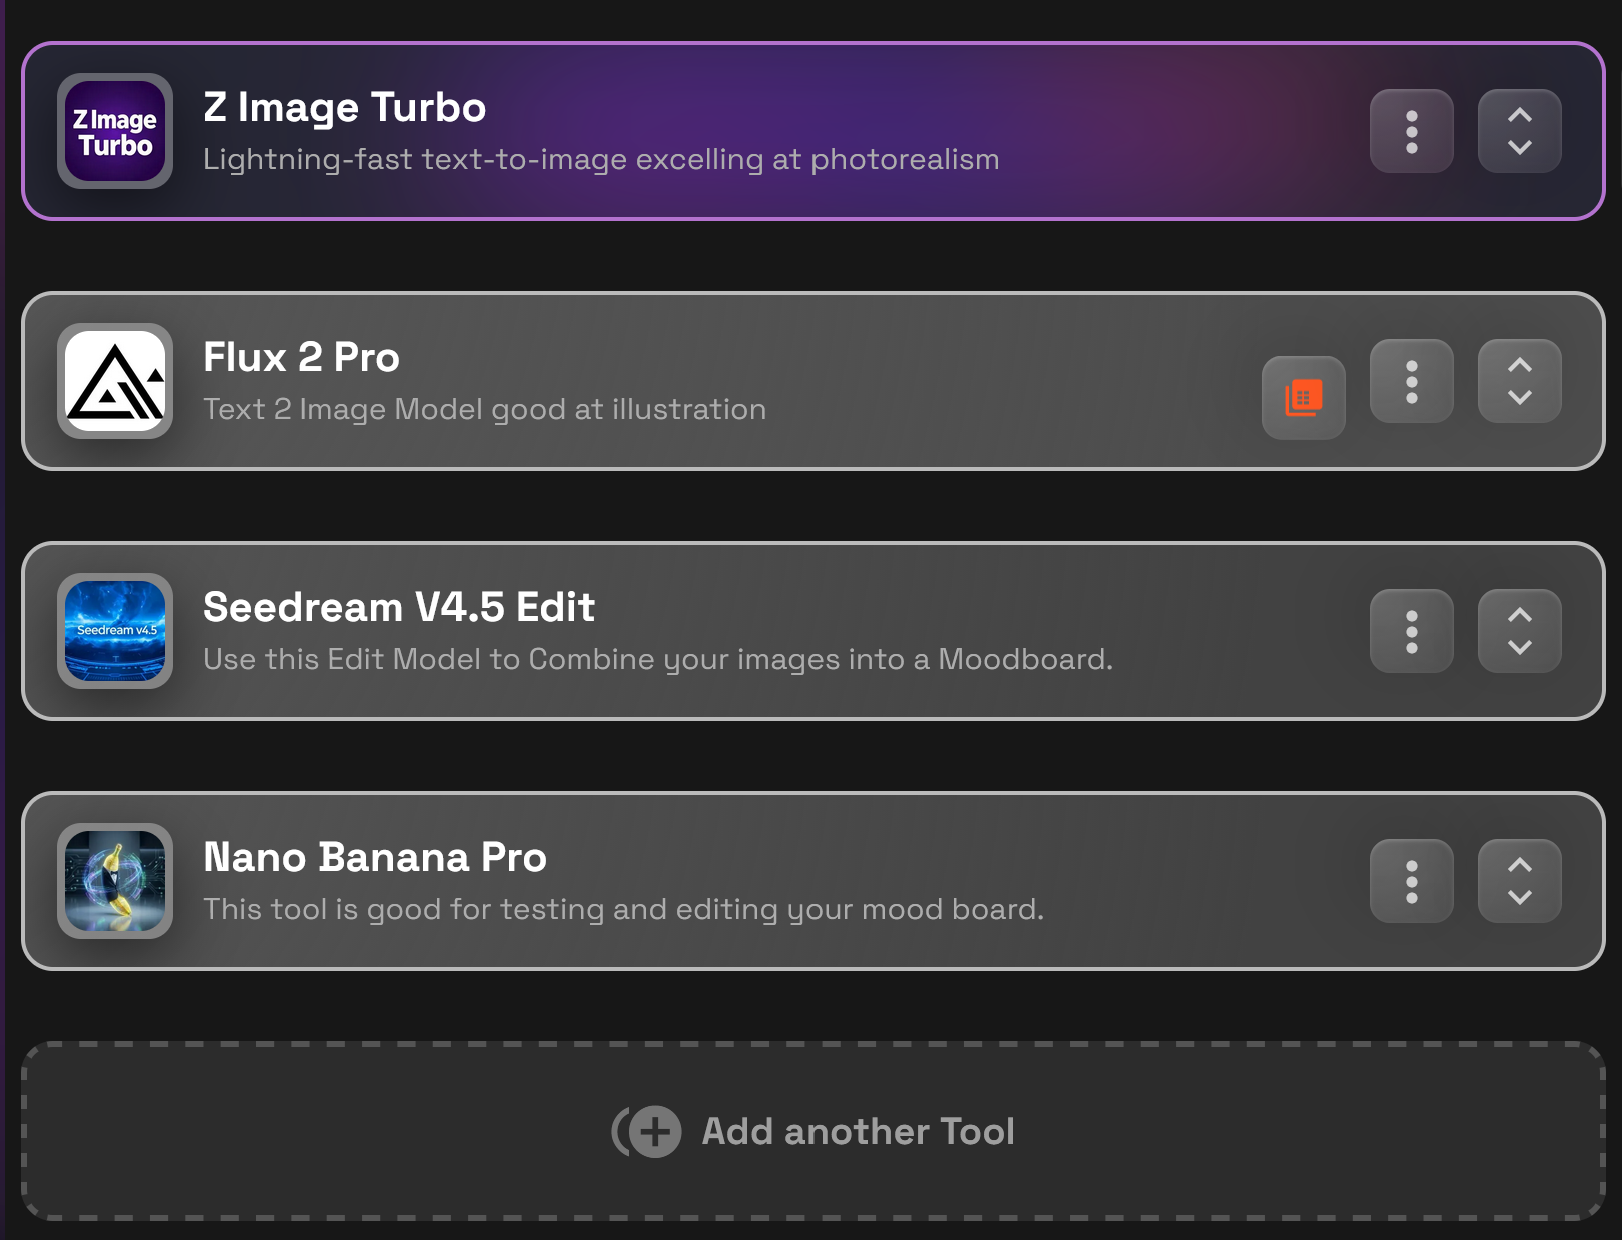The image size is (1622, 1240).
Task: Click the reorder control on Seedream V4.5 Edit
Action: (1519, 631)
